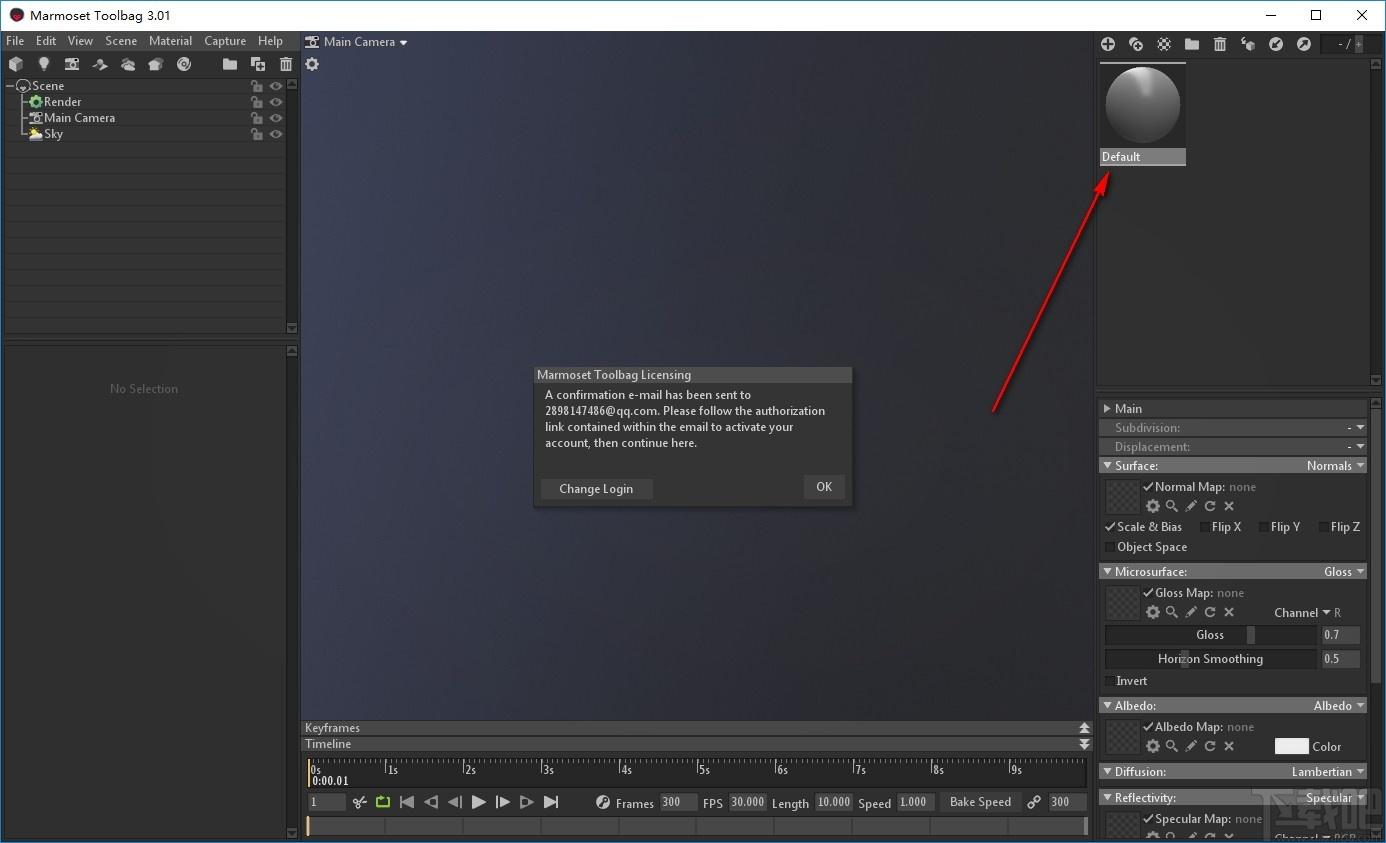Create new folder in scene toolbar
This screenshot has height=843, width=1386.
[x=230, y=64]
